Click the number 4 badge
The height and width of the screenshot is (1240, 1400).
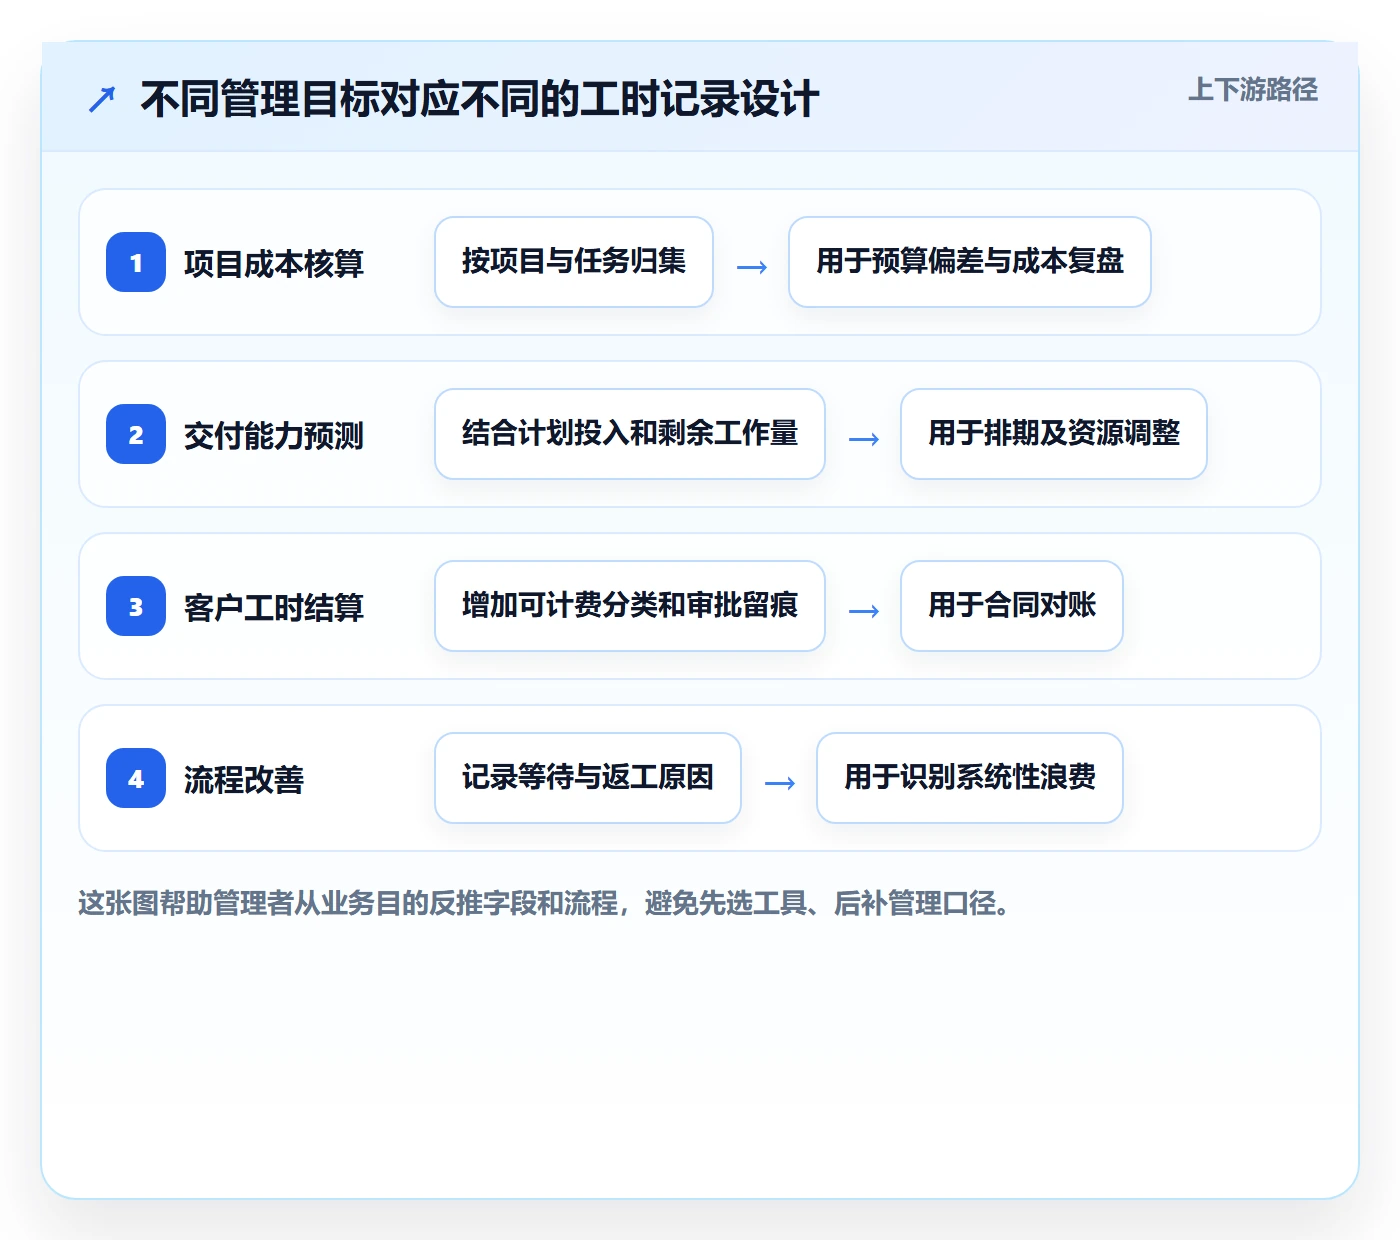(x=136, y=778)
